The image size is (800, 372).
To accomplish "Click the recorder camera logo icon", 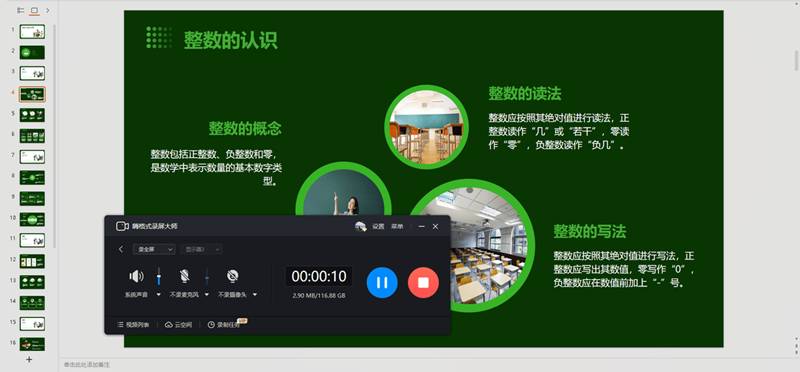I will 122,226.
